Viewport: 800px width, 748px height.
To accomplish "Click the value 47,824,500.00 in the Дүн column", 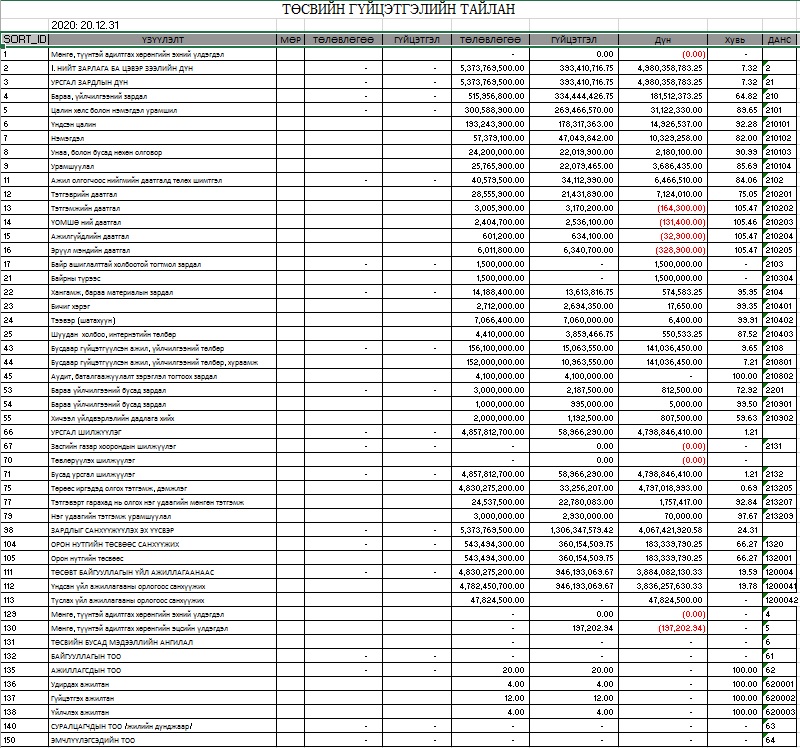I will [676, 600].
